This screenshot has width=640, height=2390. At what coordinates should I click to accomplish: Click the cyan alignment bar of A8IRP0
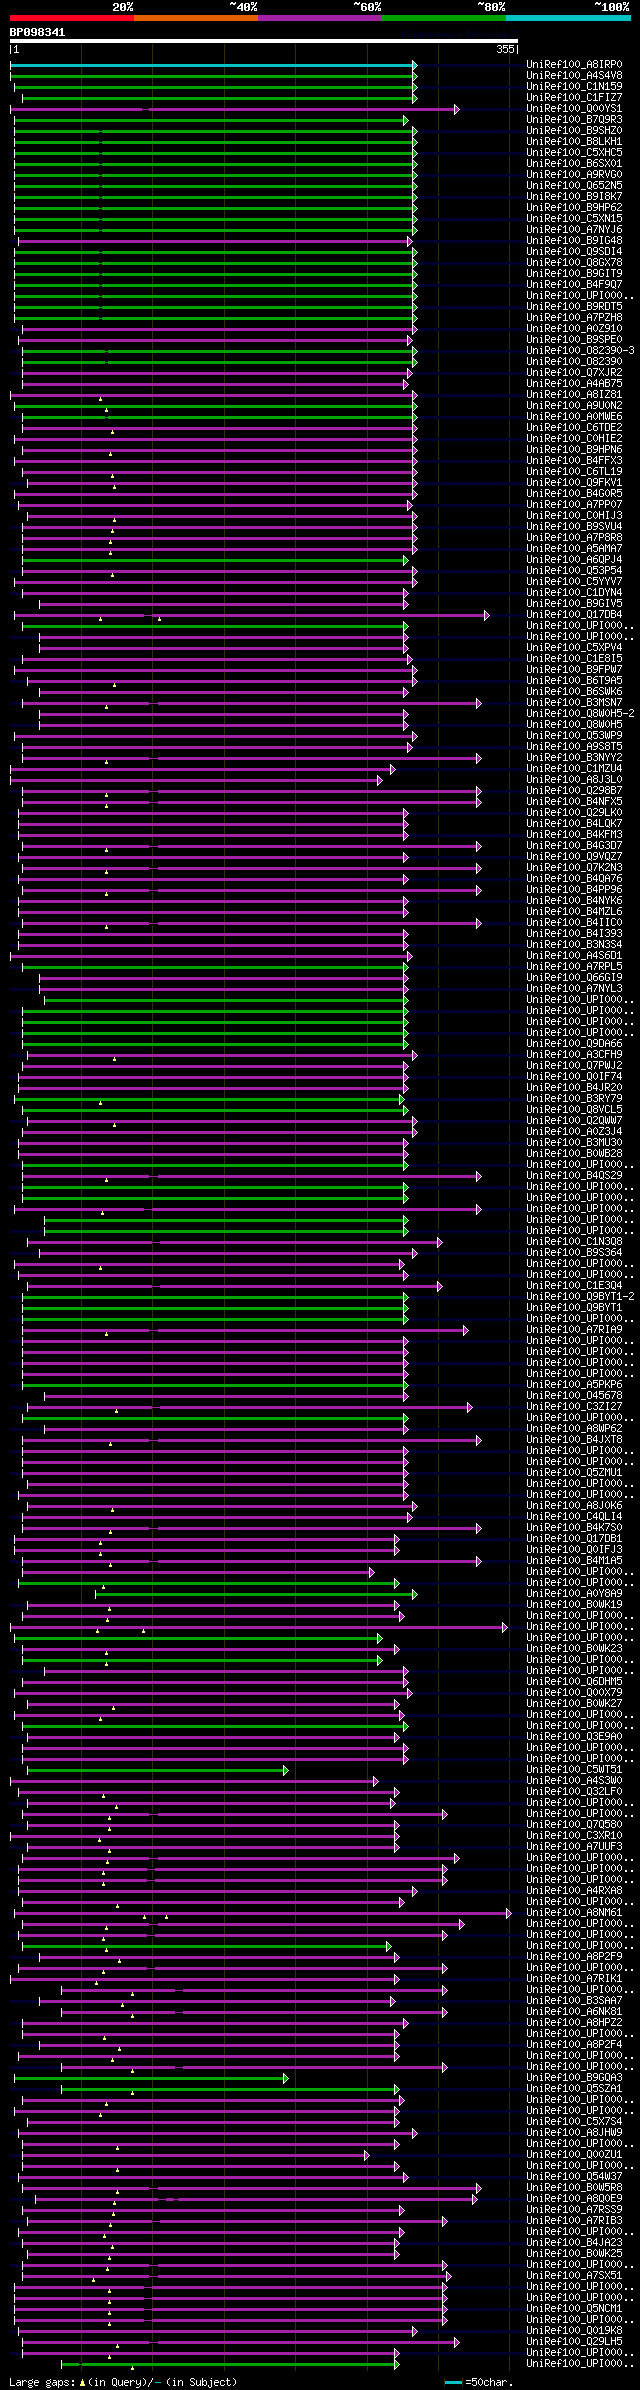[x=212, y=65]
